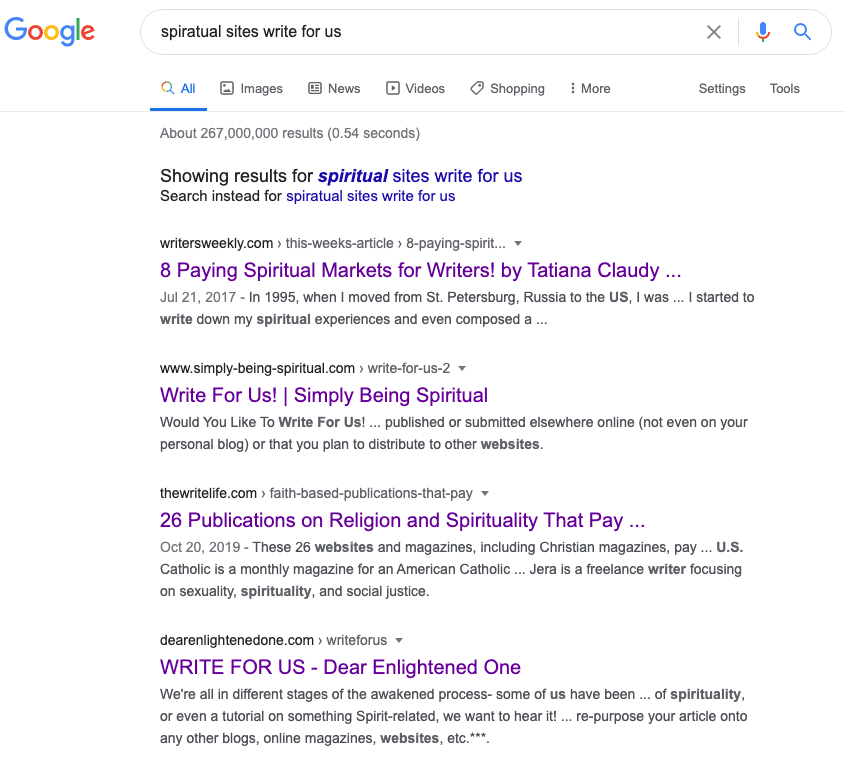Start voice search with microphone icon
Screen dimensions: 845x775
(x=763, y=32)
